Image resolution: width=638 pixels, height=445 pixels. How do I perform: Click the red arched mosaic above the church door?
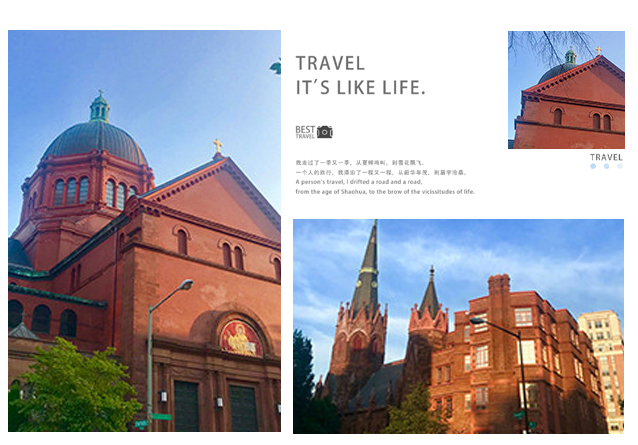pyautogui.click(x=240, y=338)
